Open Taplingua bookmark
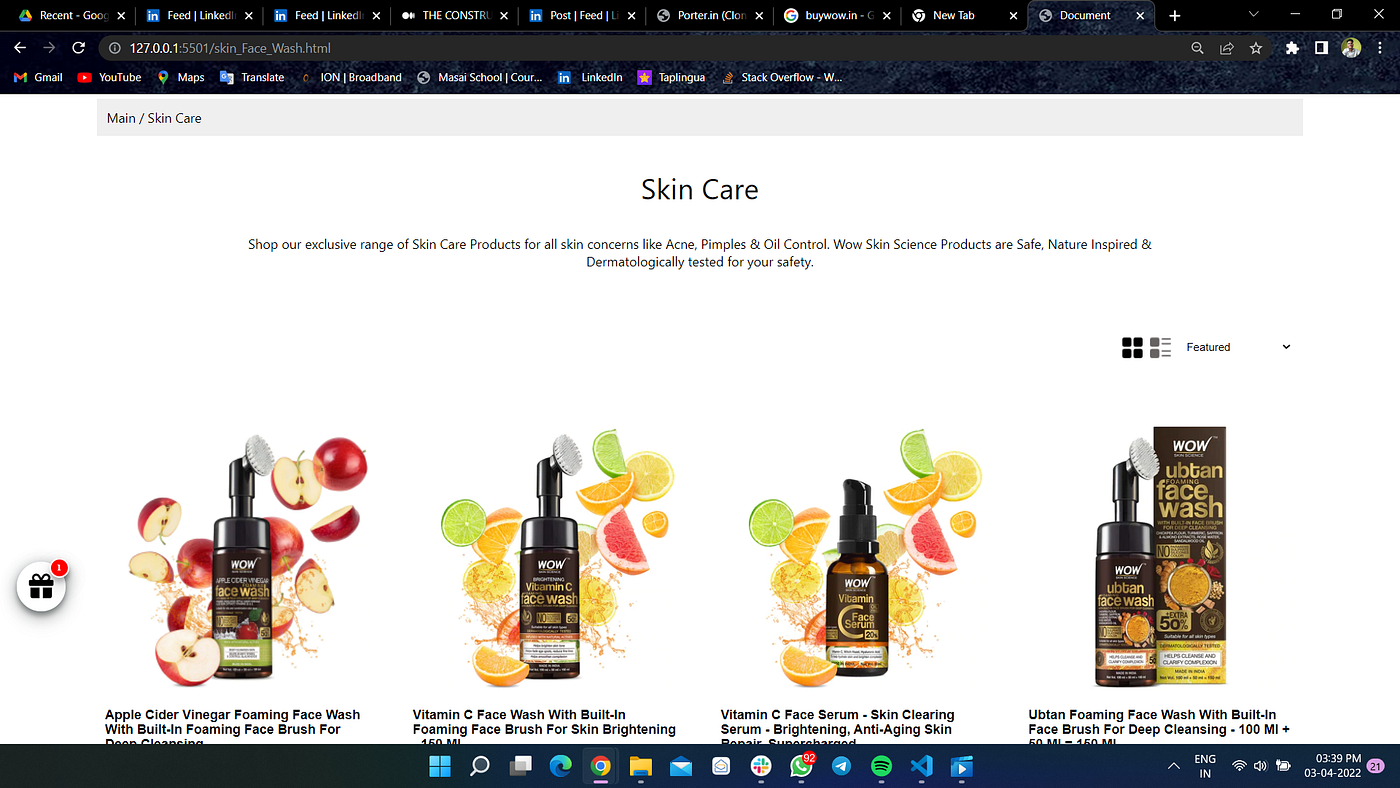This screenshot has width=1400, height=788. point(673,77)
